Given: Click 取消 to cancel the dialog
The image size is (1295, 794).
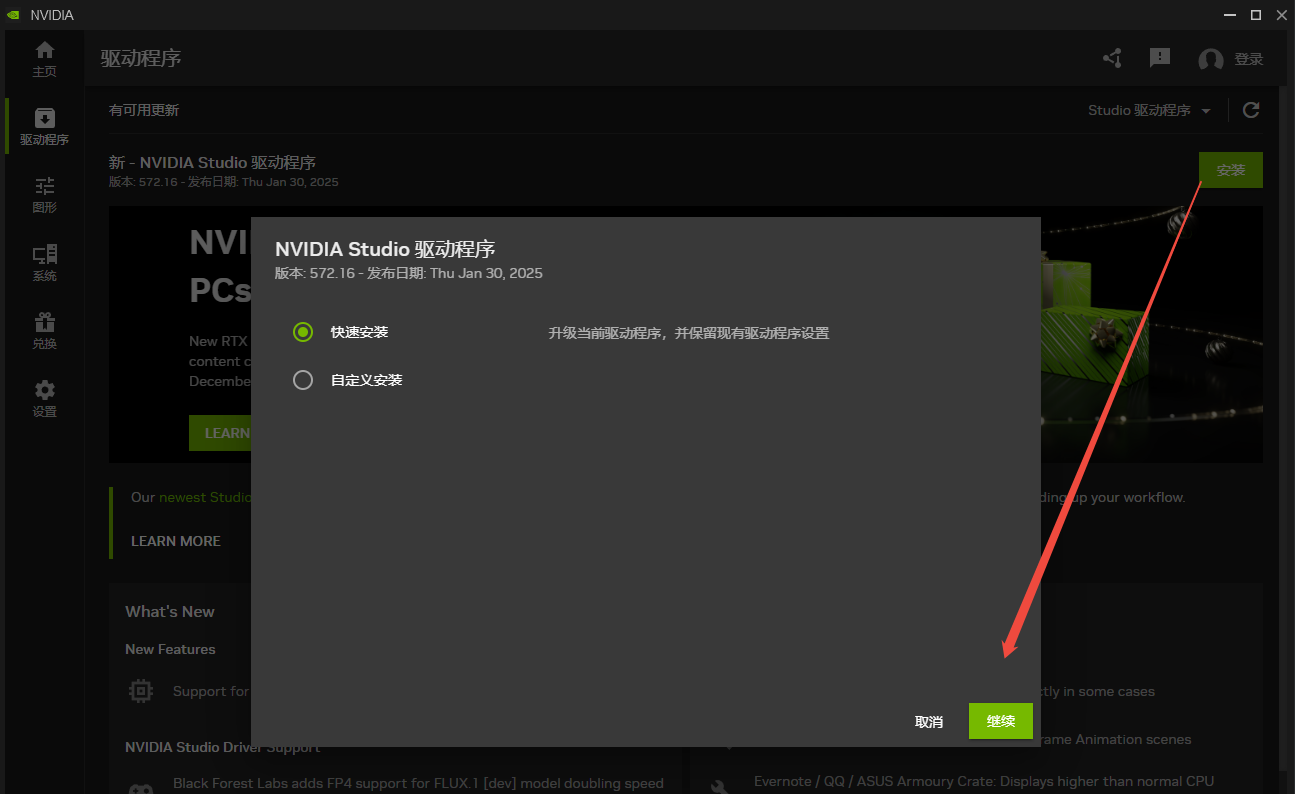Looking at the screenshot, I should coord(929,721).
